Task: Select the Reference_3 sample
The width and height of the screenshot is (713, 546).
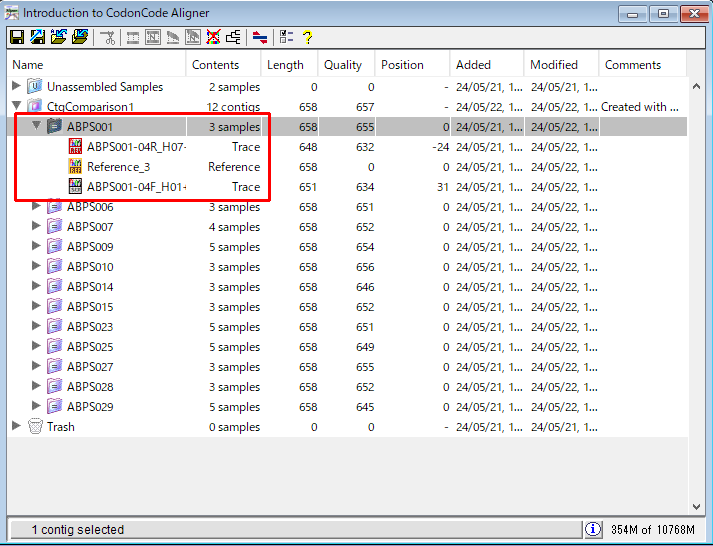Action: (x=118, y=167)
